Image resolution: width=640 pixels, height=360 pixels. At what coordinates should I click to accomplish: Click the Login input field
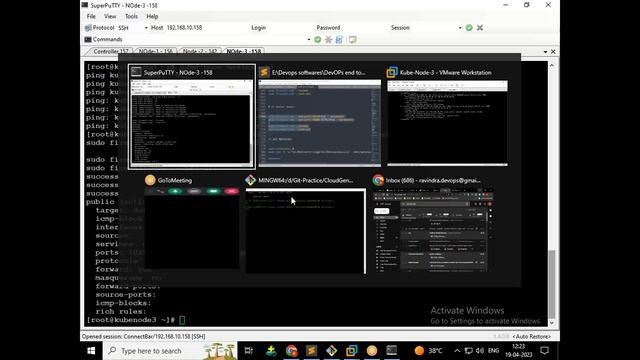[x=290, y=28]
